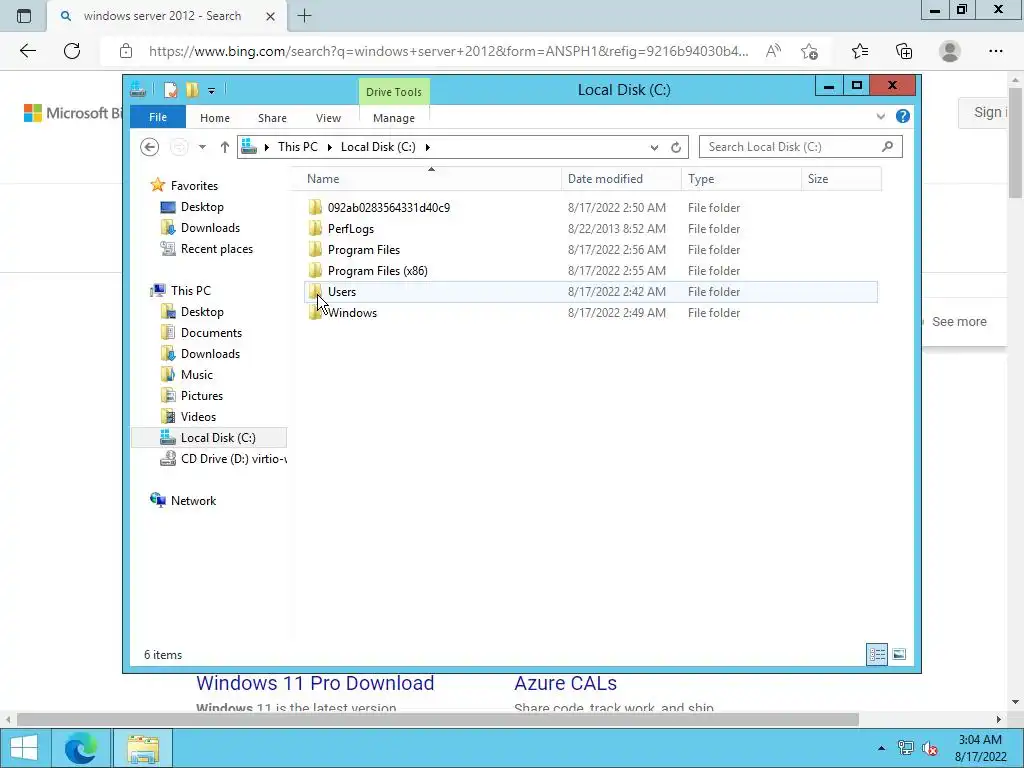Click Edge browser back button
Screen dimensions: 1024x768
click(27, 51)
